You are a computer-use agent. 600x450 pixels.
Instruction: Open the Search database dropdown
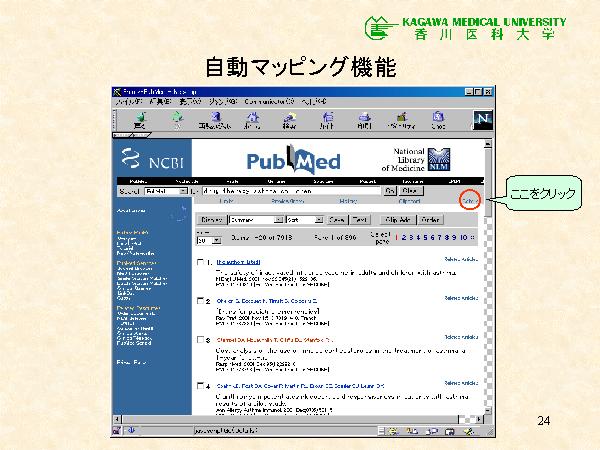point(166,191)
